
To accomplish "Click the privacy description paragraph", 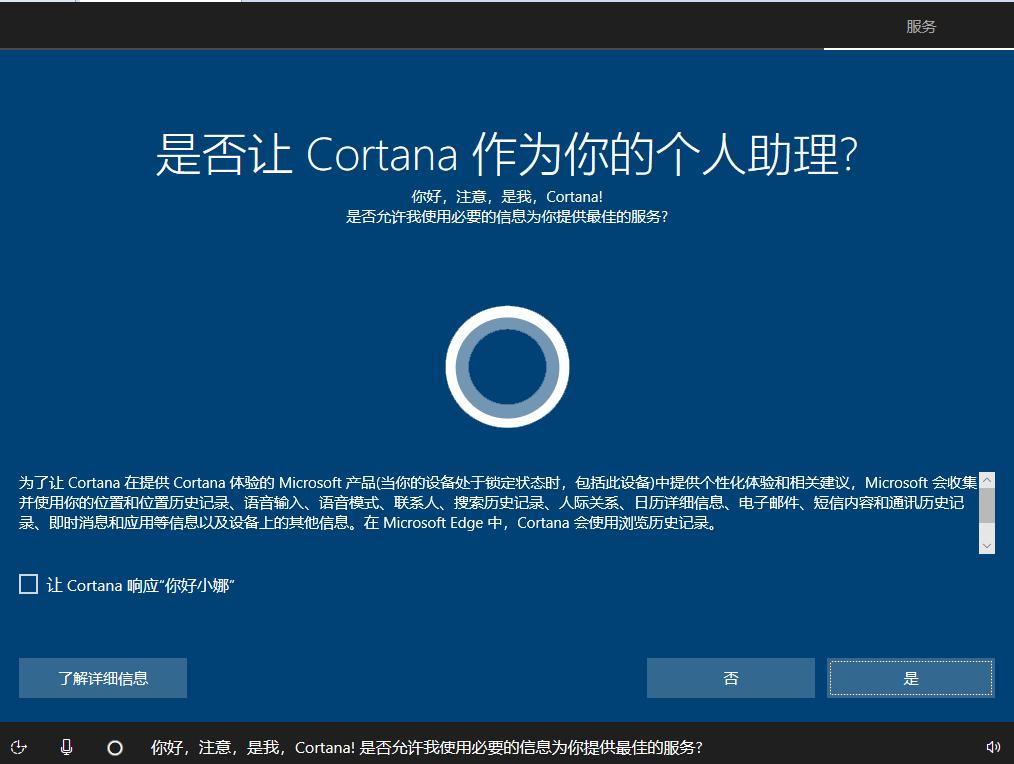I will (x=490, y=502).
